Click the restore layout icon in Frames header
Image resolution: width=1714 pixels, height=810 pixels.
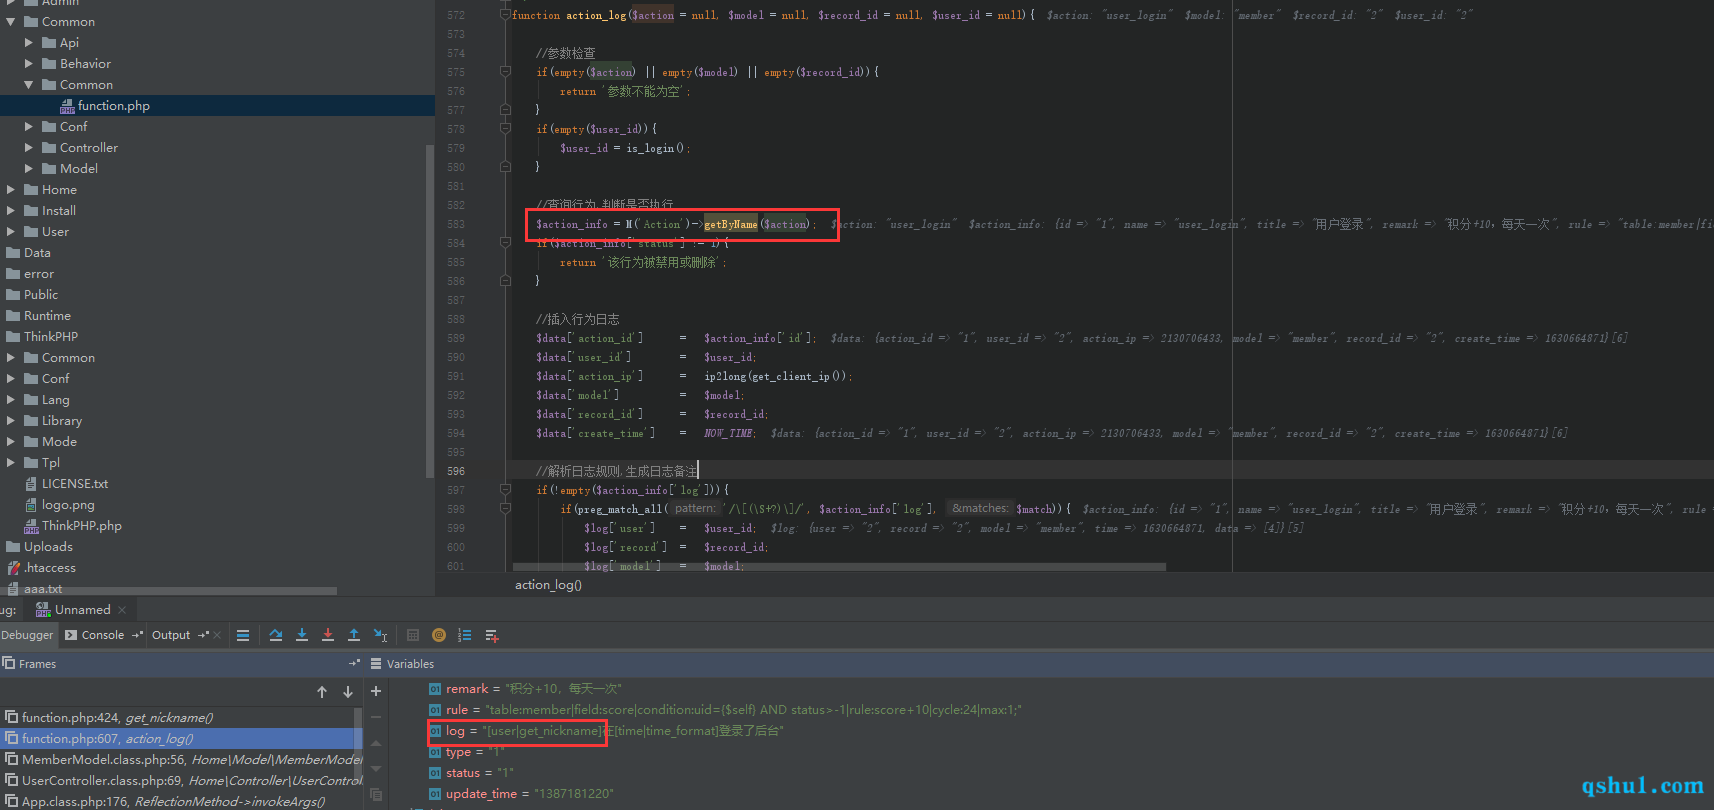[354, 664]
